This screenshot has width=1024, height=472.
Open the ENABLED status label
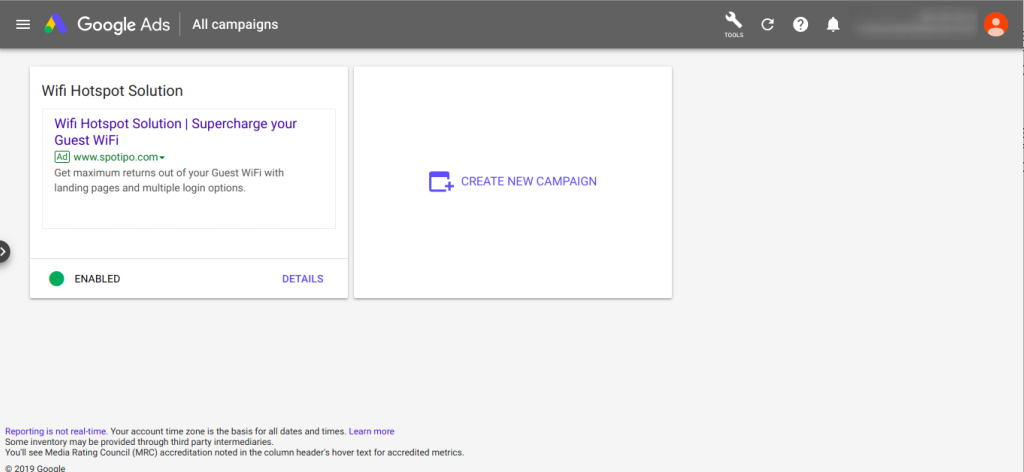[x=97, y=279]
